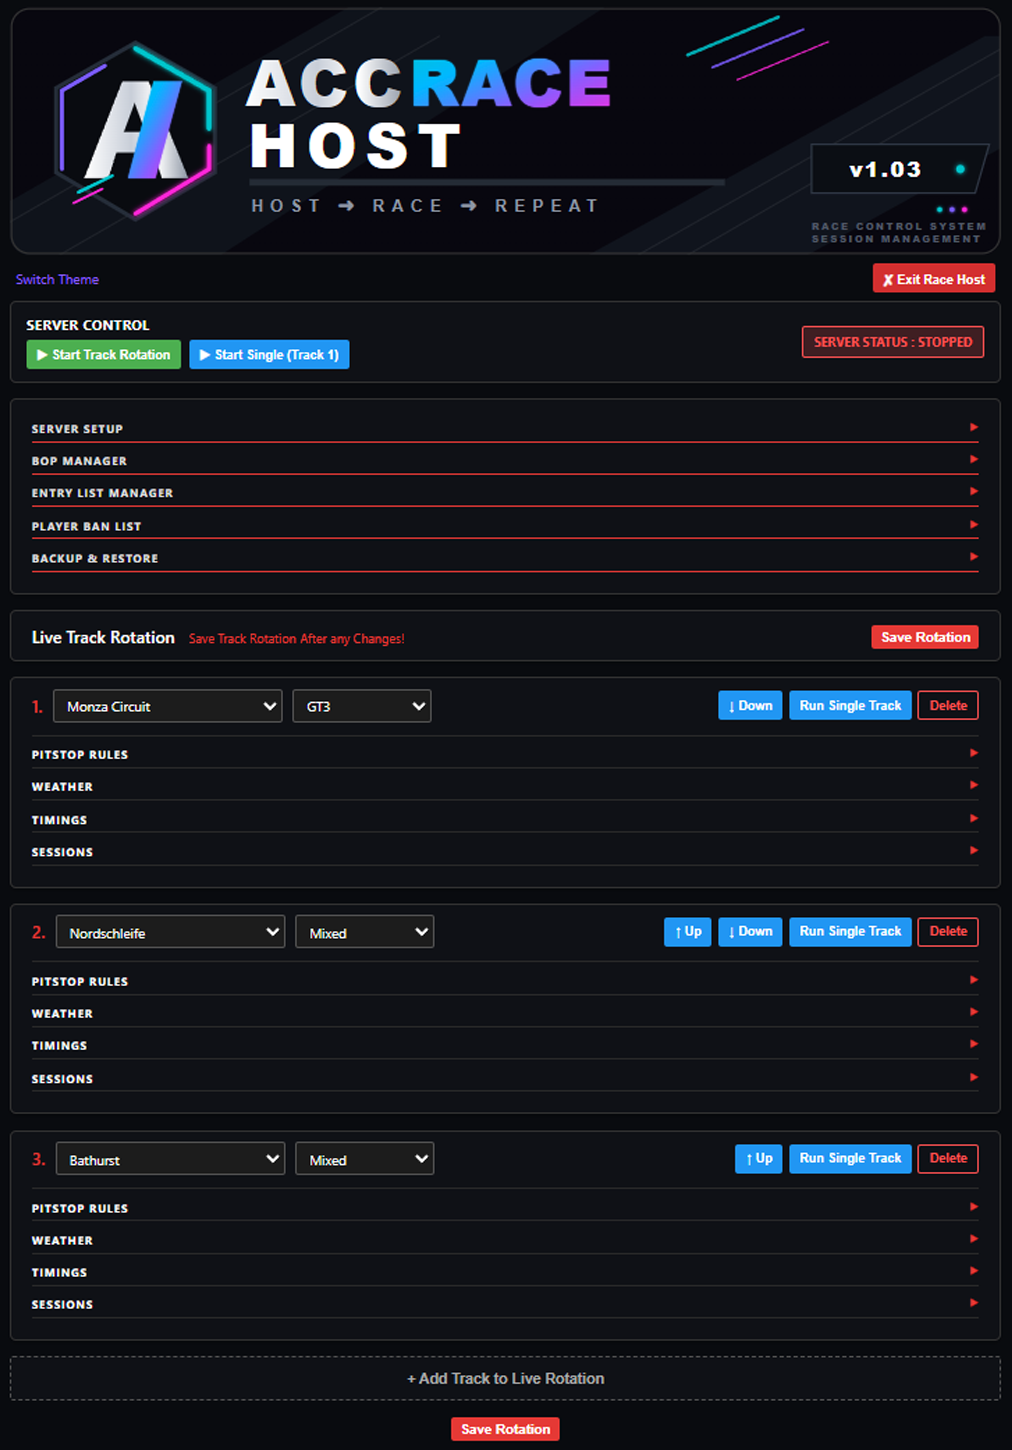The width and height of the screenshot is (1012, 1450).
Task: Run Single Track for Bathurst
Action: 850,1159
